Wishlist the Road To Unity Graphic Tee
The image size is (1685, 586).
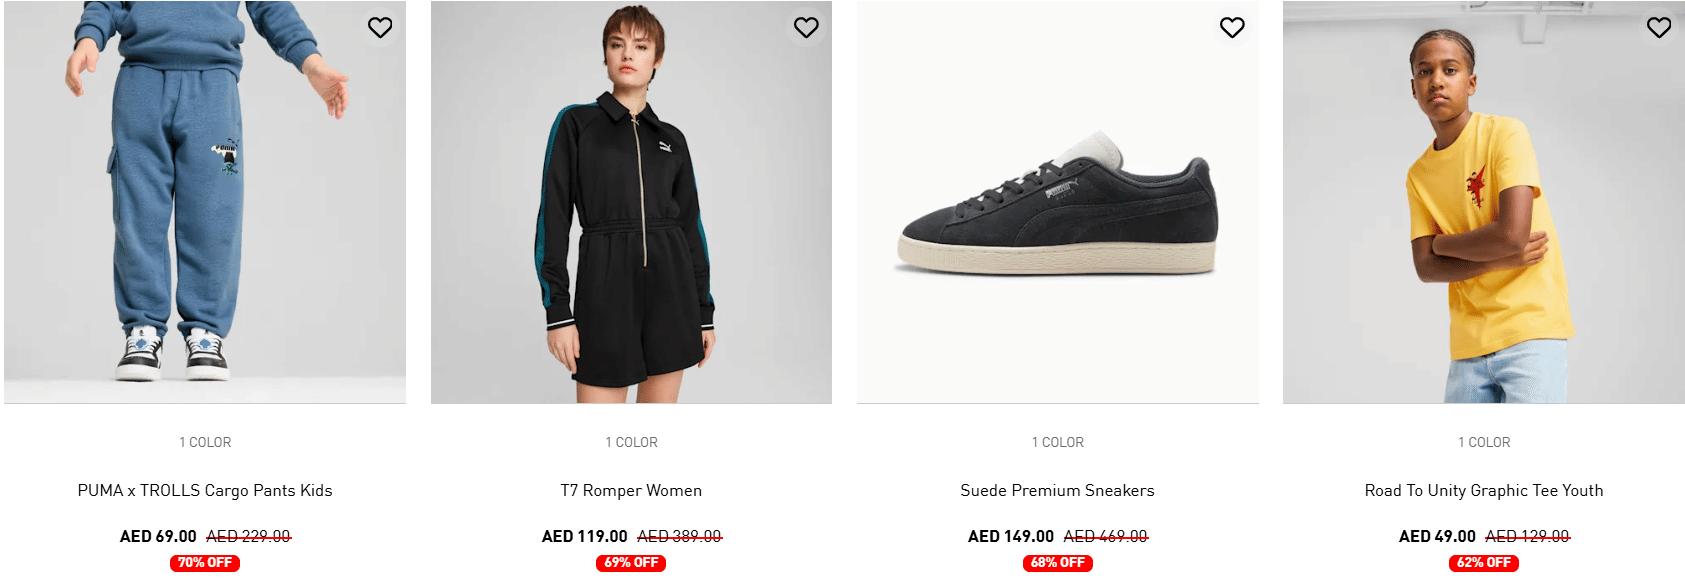point(1659,28)
